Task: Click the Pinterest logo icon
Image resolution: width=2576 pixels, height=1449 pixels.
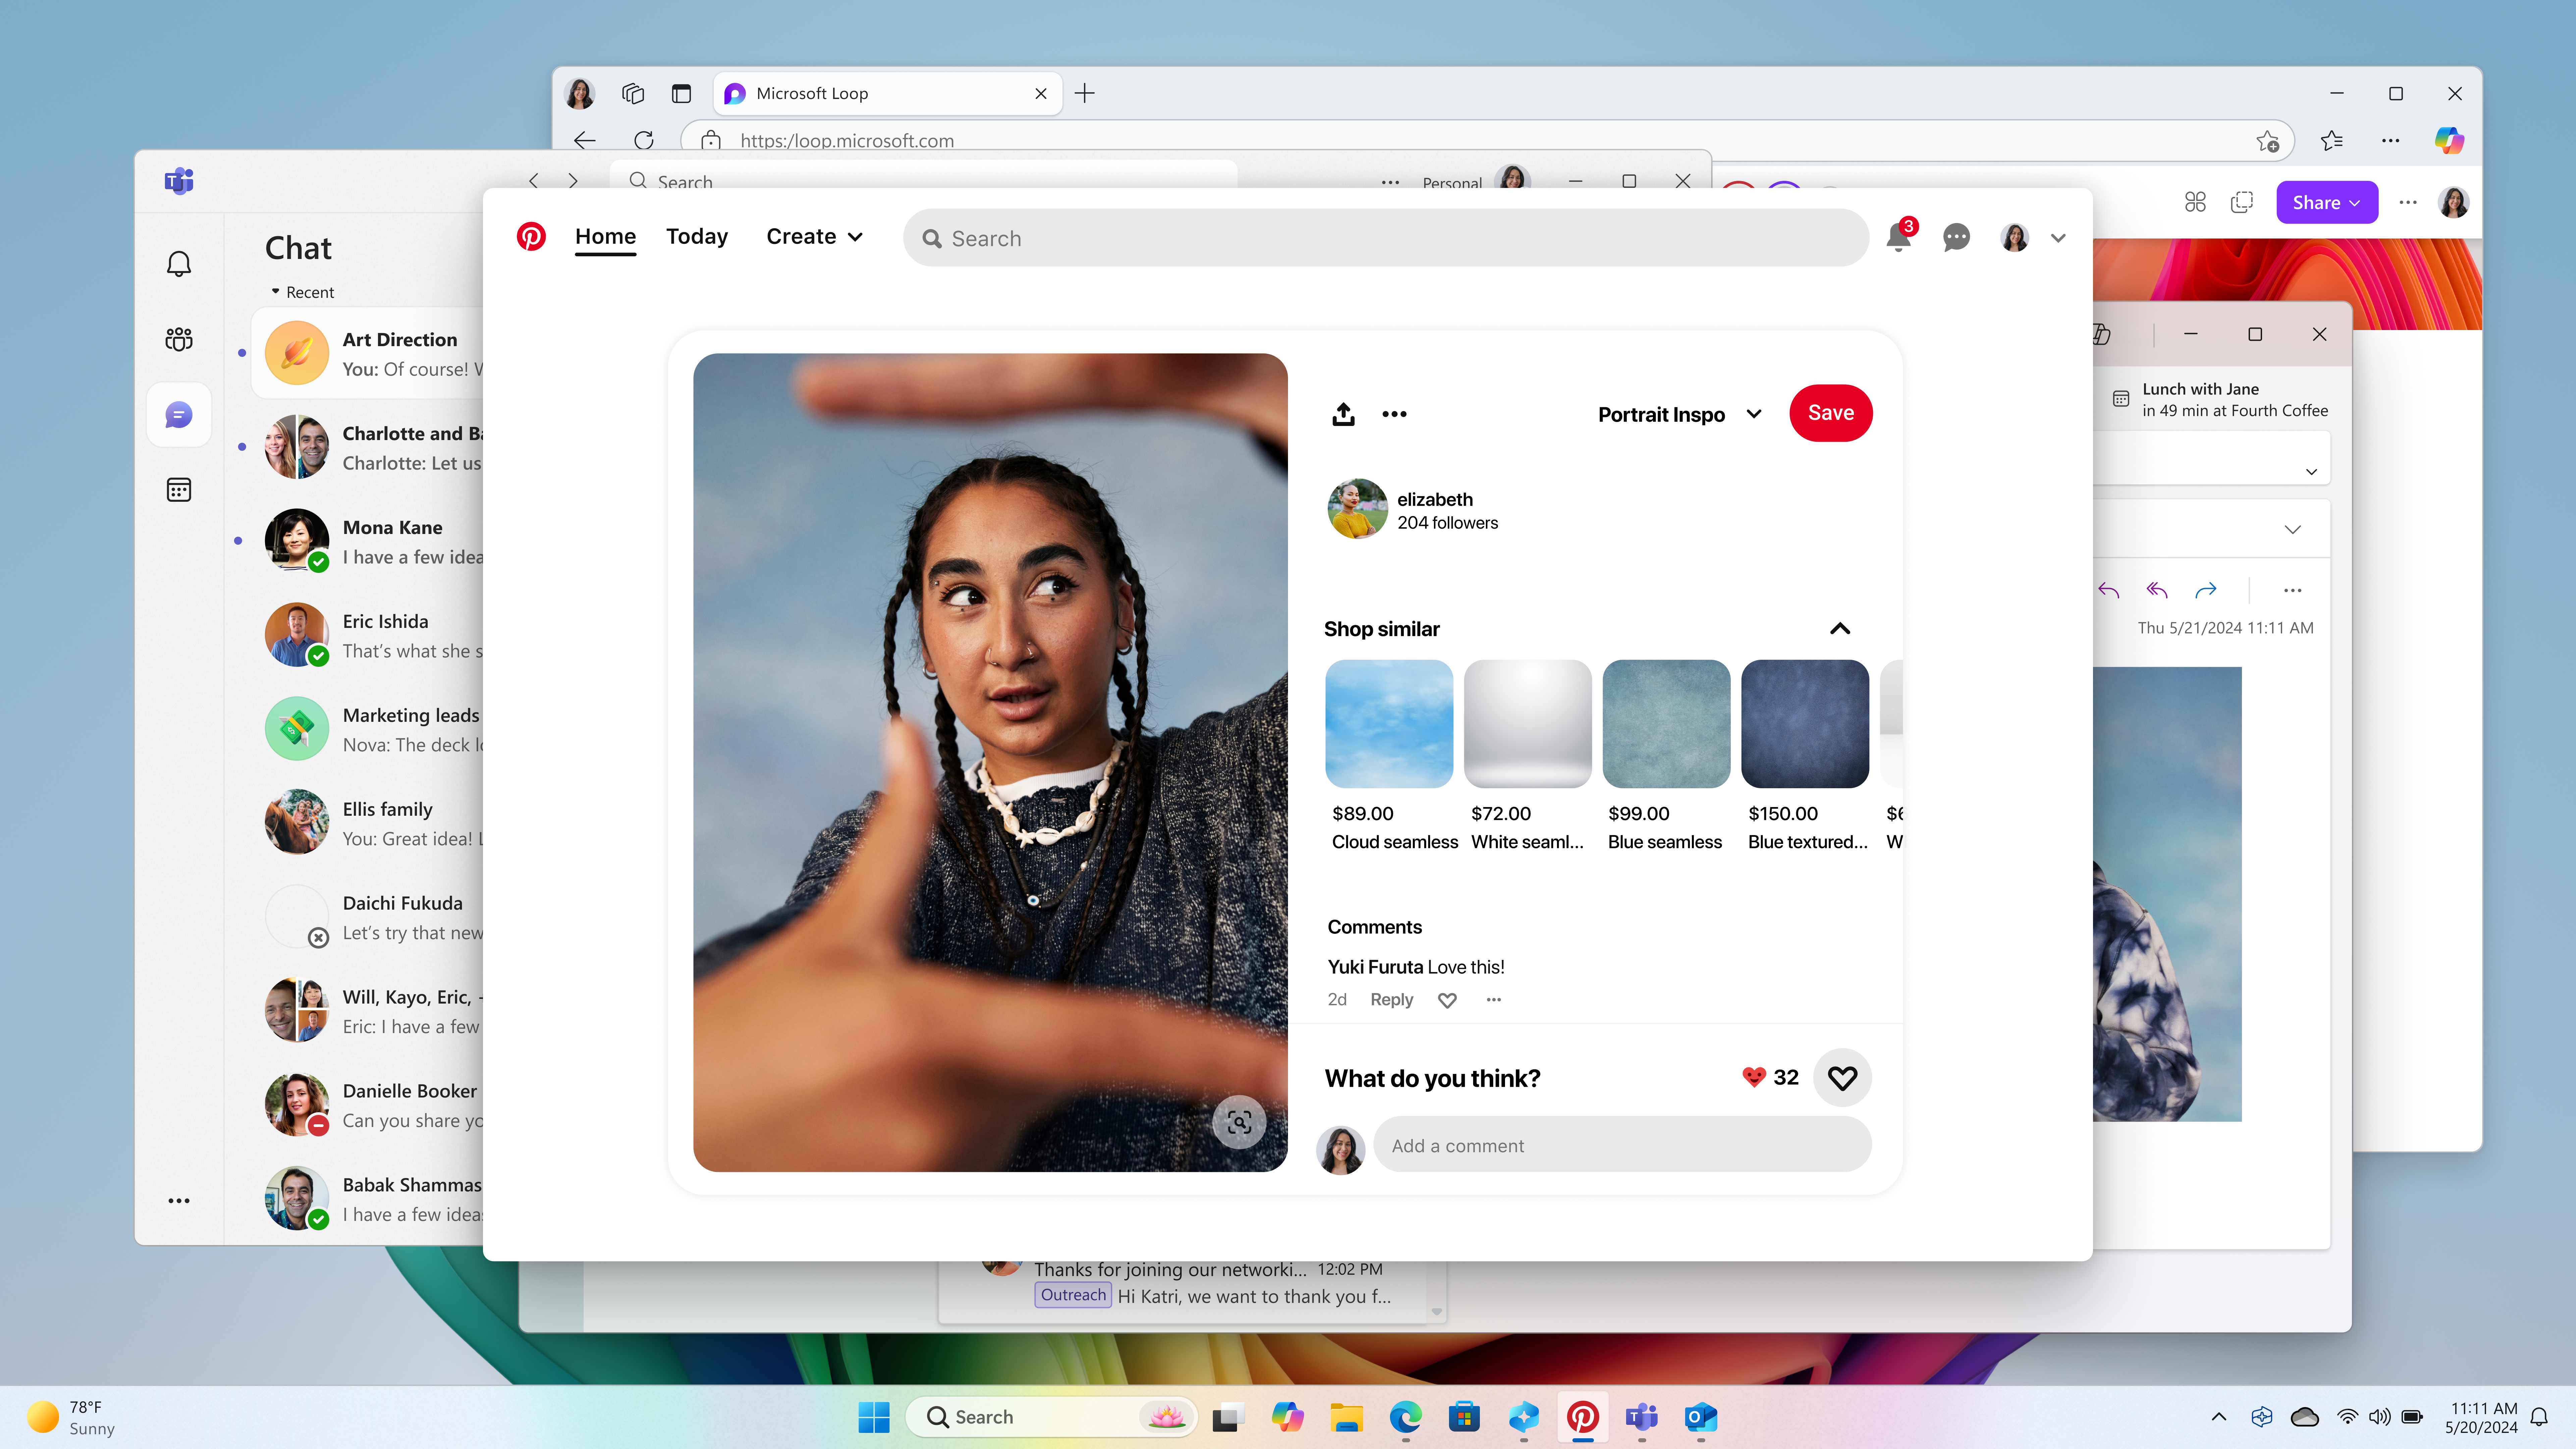Action: tap(531, 237)
